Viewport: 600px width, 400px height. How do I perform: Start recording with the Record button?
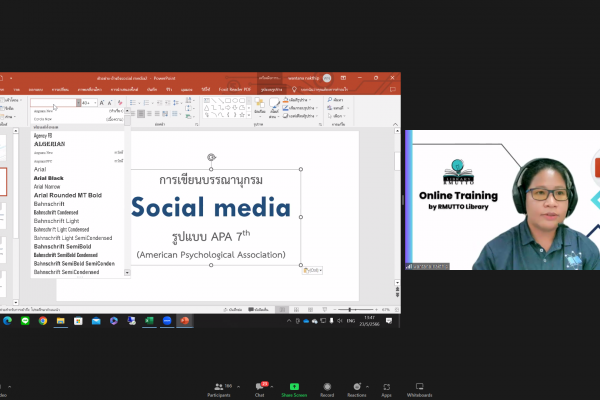327,390
